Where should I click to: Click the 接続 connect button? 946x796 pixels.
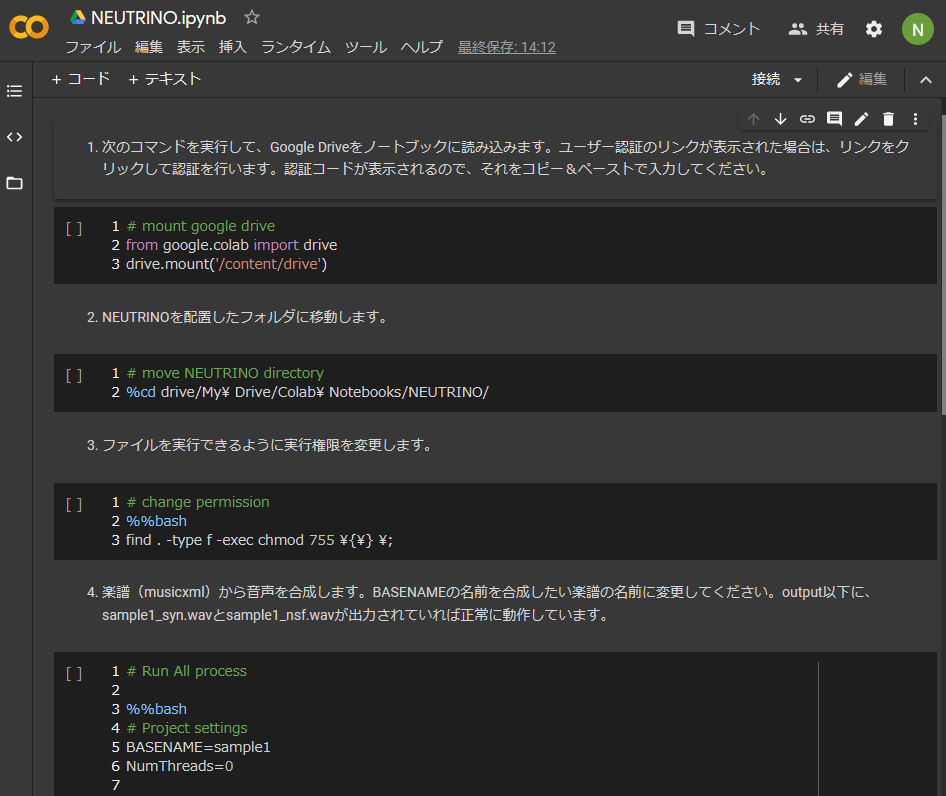[x=766, y=79]
